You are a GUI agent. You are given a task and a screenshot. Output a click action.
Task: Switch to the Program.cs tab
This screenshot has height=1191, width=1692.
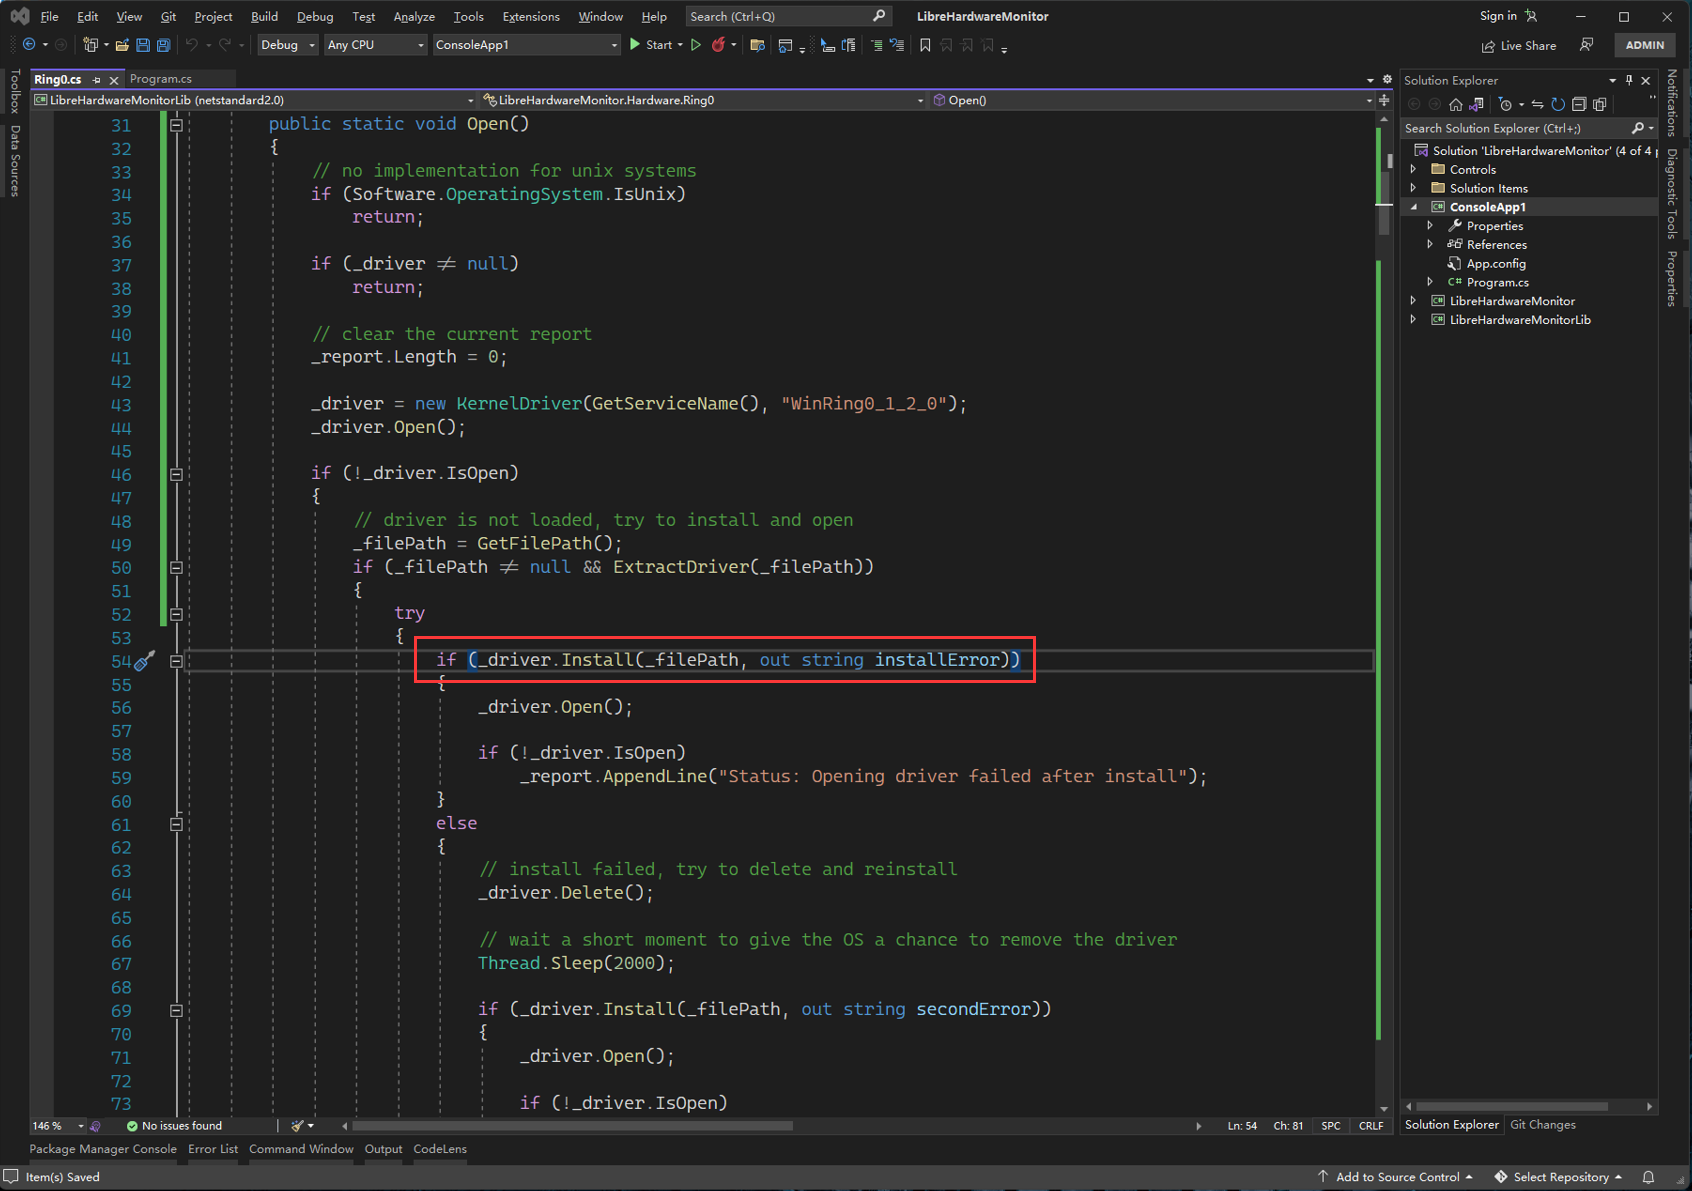point(160,78)
